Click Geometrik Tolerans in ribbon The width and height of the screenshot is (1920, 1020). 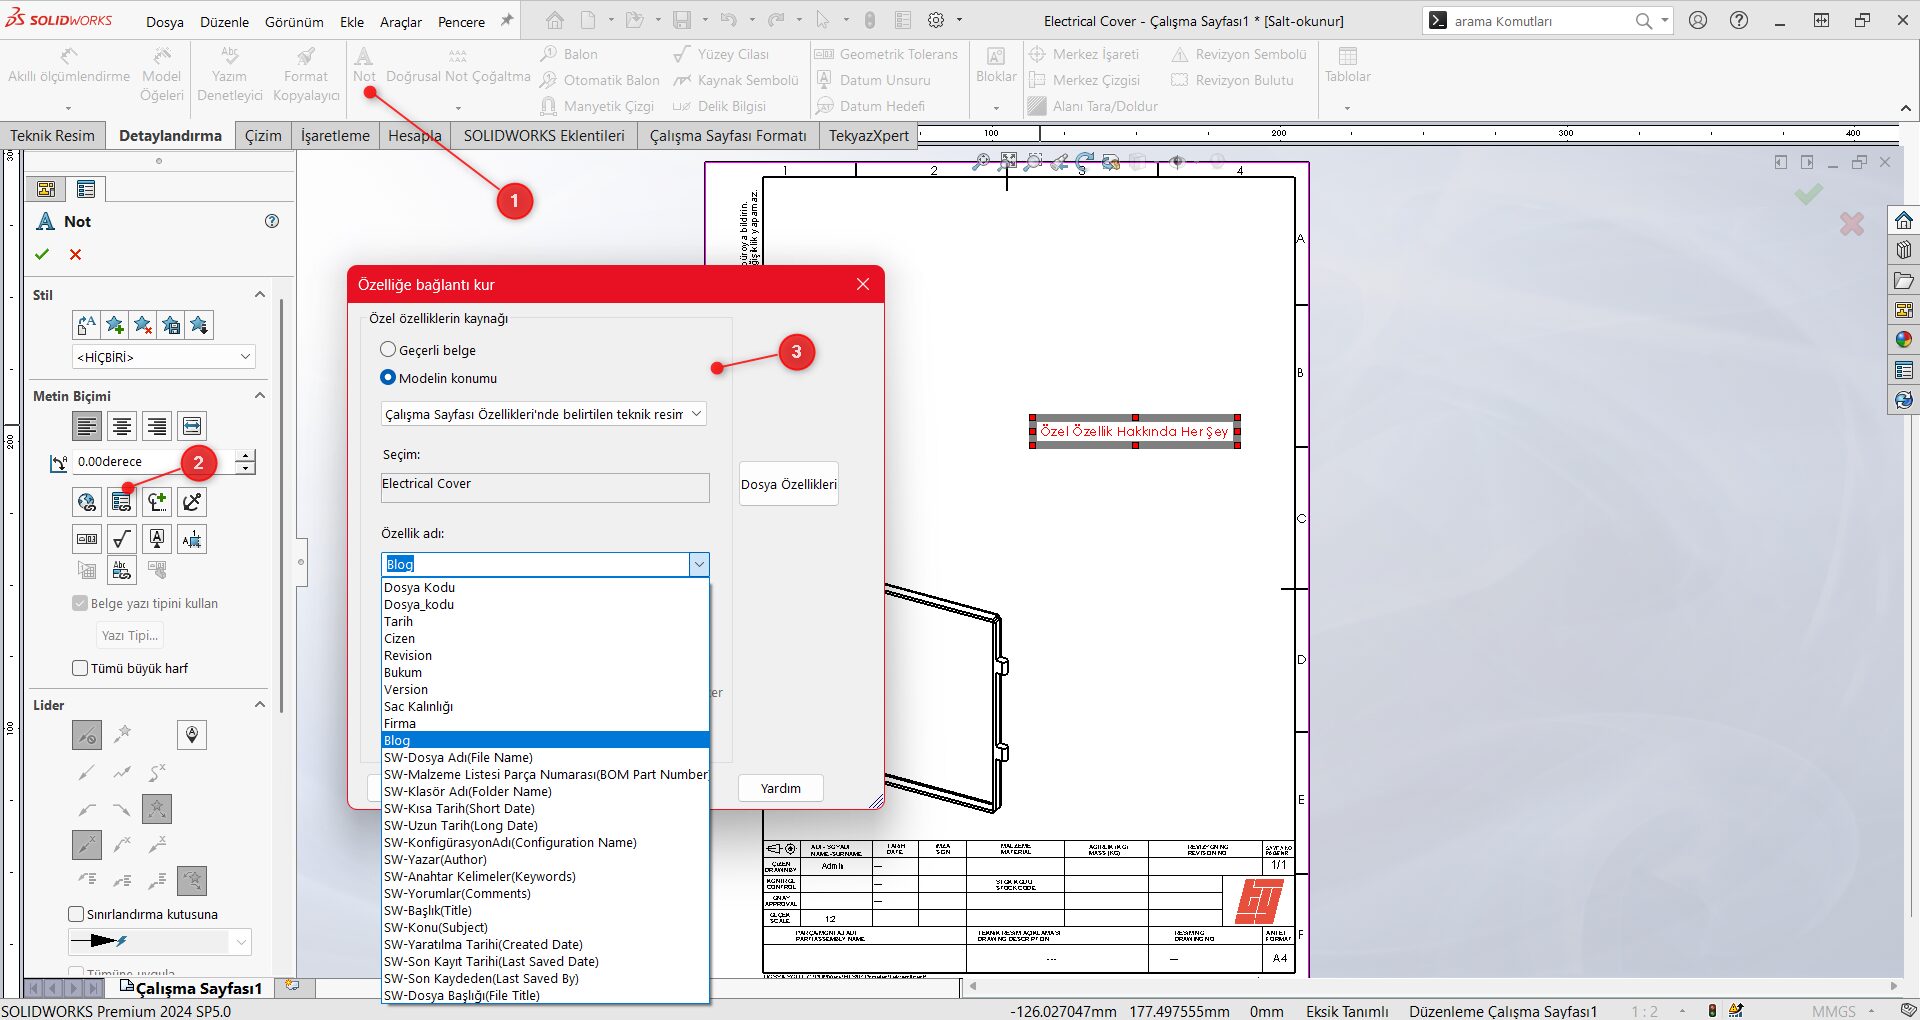pos(886,54)
